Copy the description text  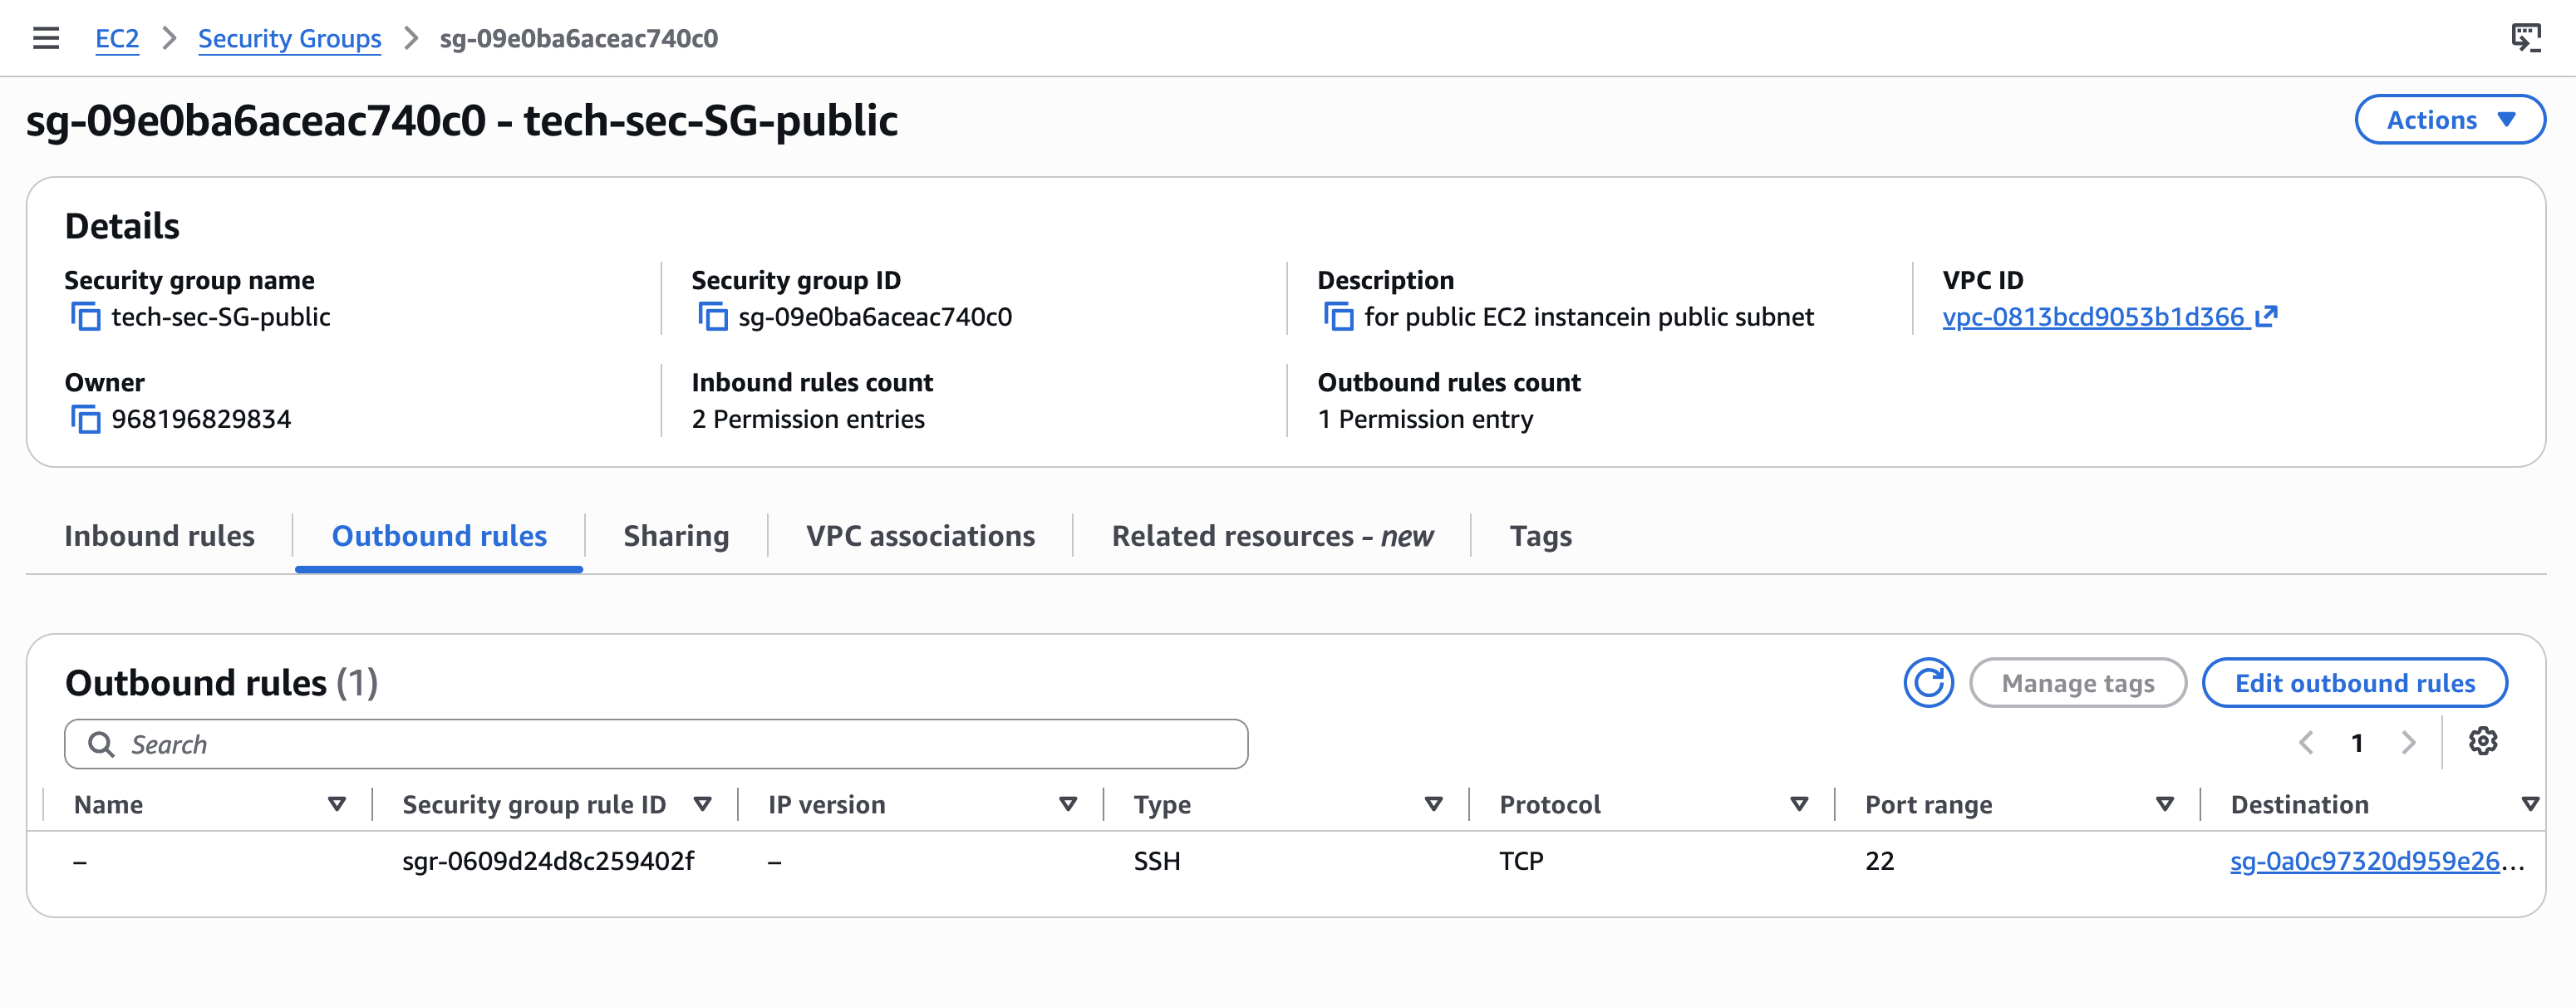[x=1338, y=317]
